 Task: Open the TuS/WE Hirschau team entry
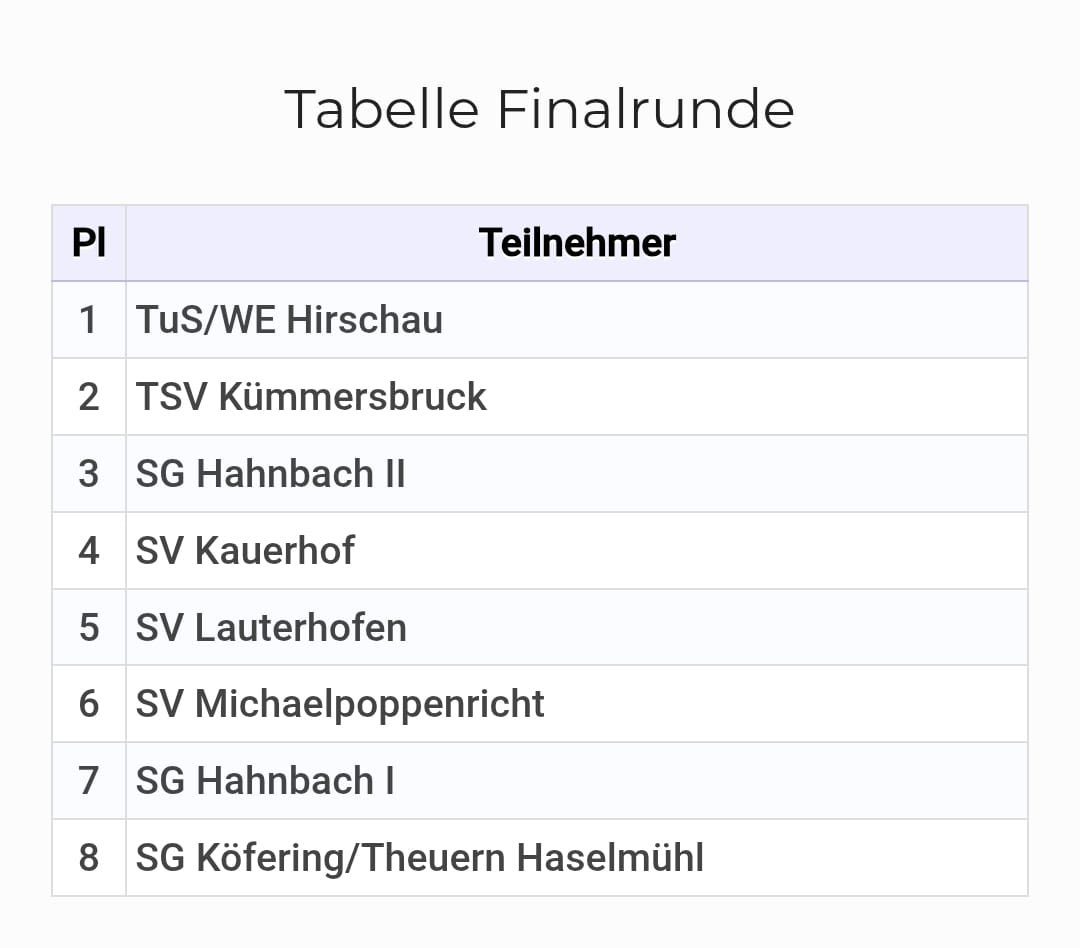tap(289, 320)
